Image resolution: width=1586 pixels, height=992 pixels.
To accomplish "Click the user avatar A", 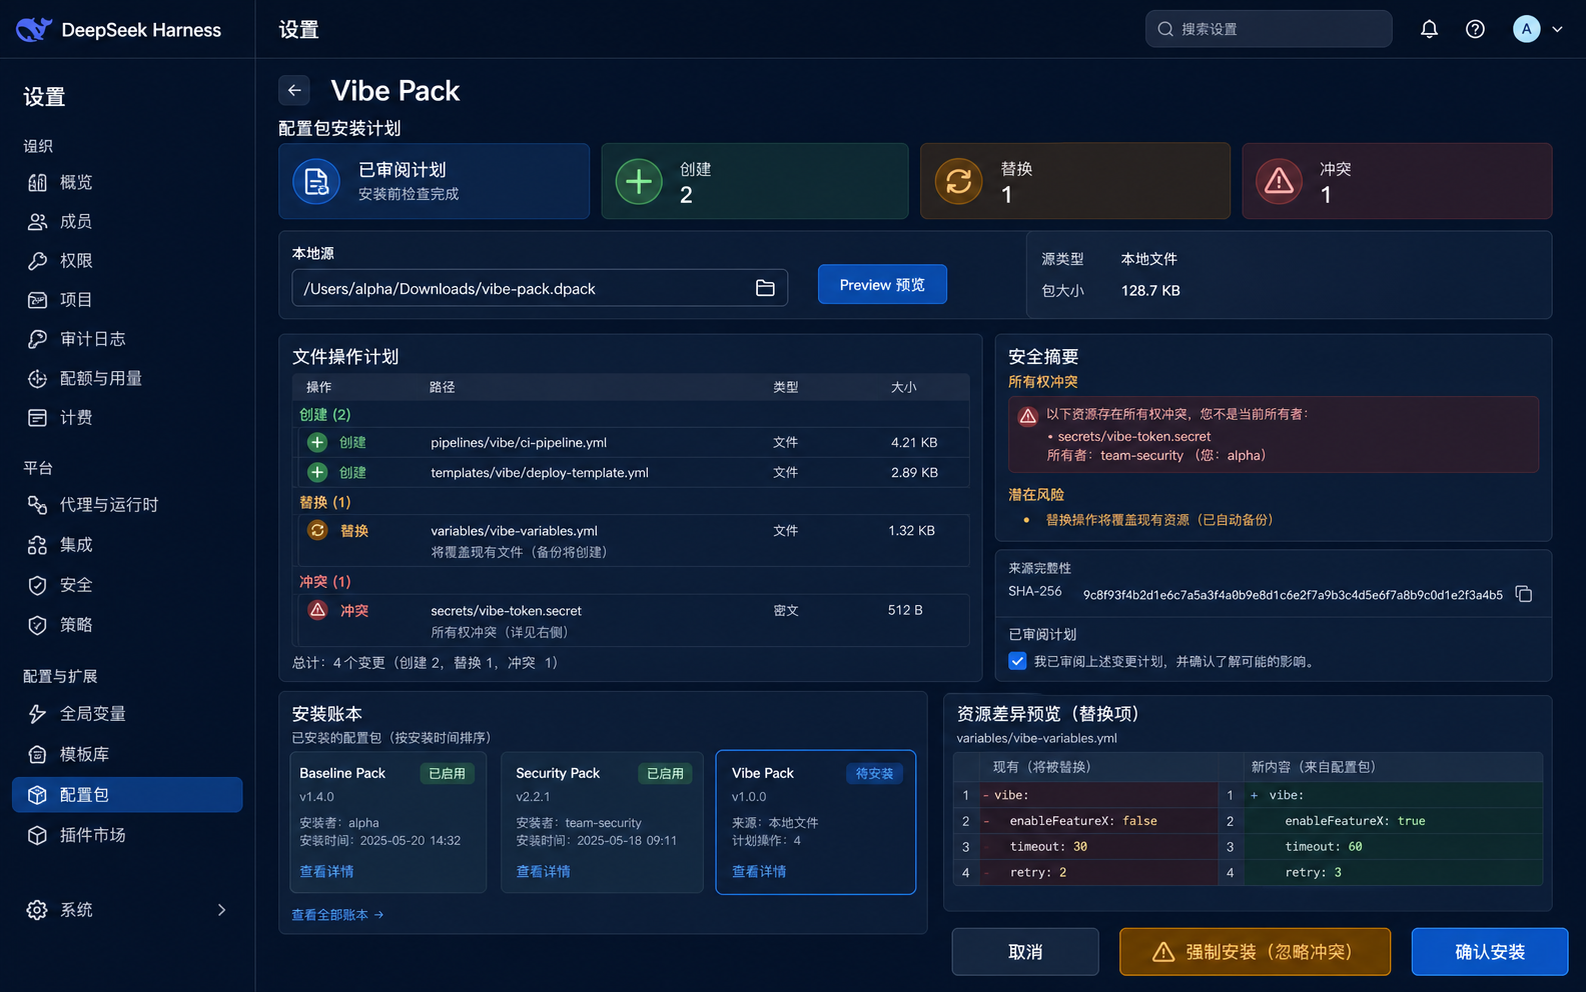I will click(1526, 29).
